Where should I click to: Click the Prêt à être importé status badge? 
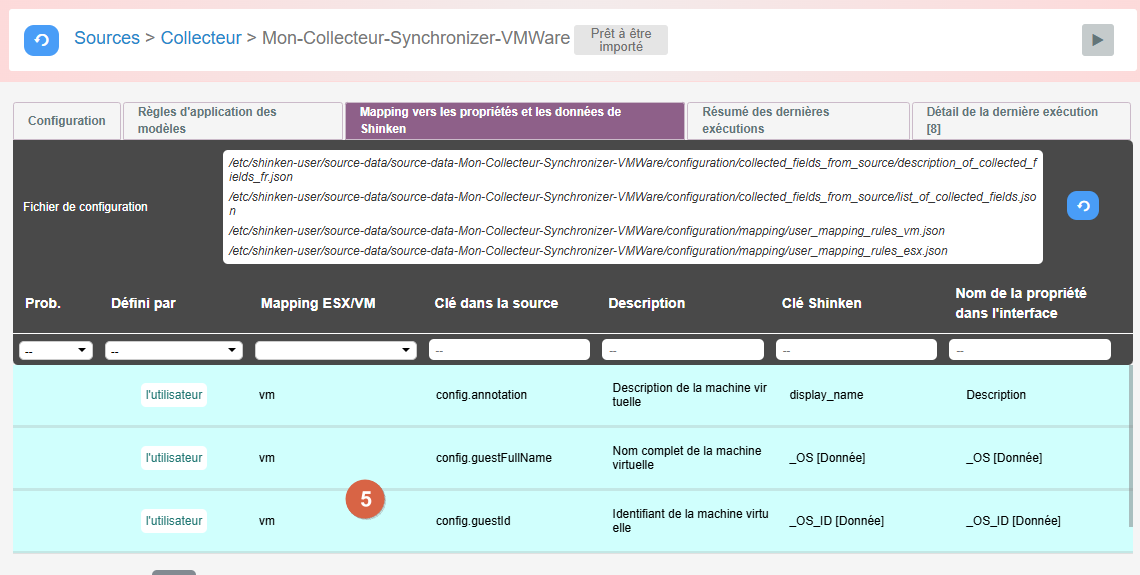[621, 40]
